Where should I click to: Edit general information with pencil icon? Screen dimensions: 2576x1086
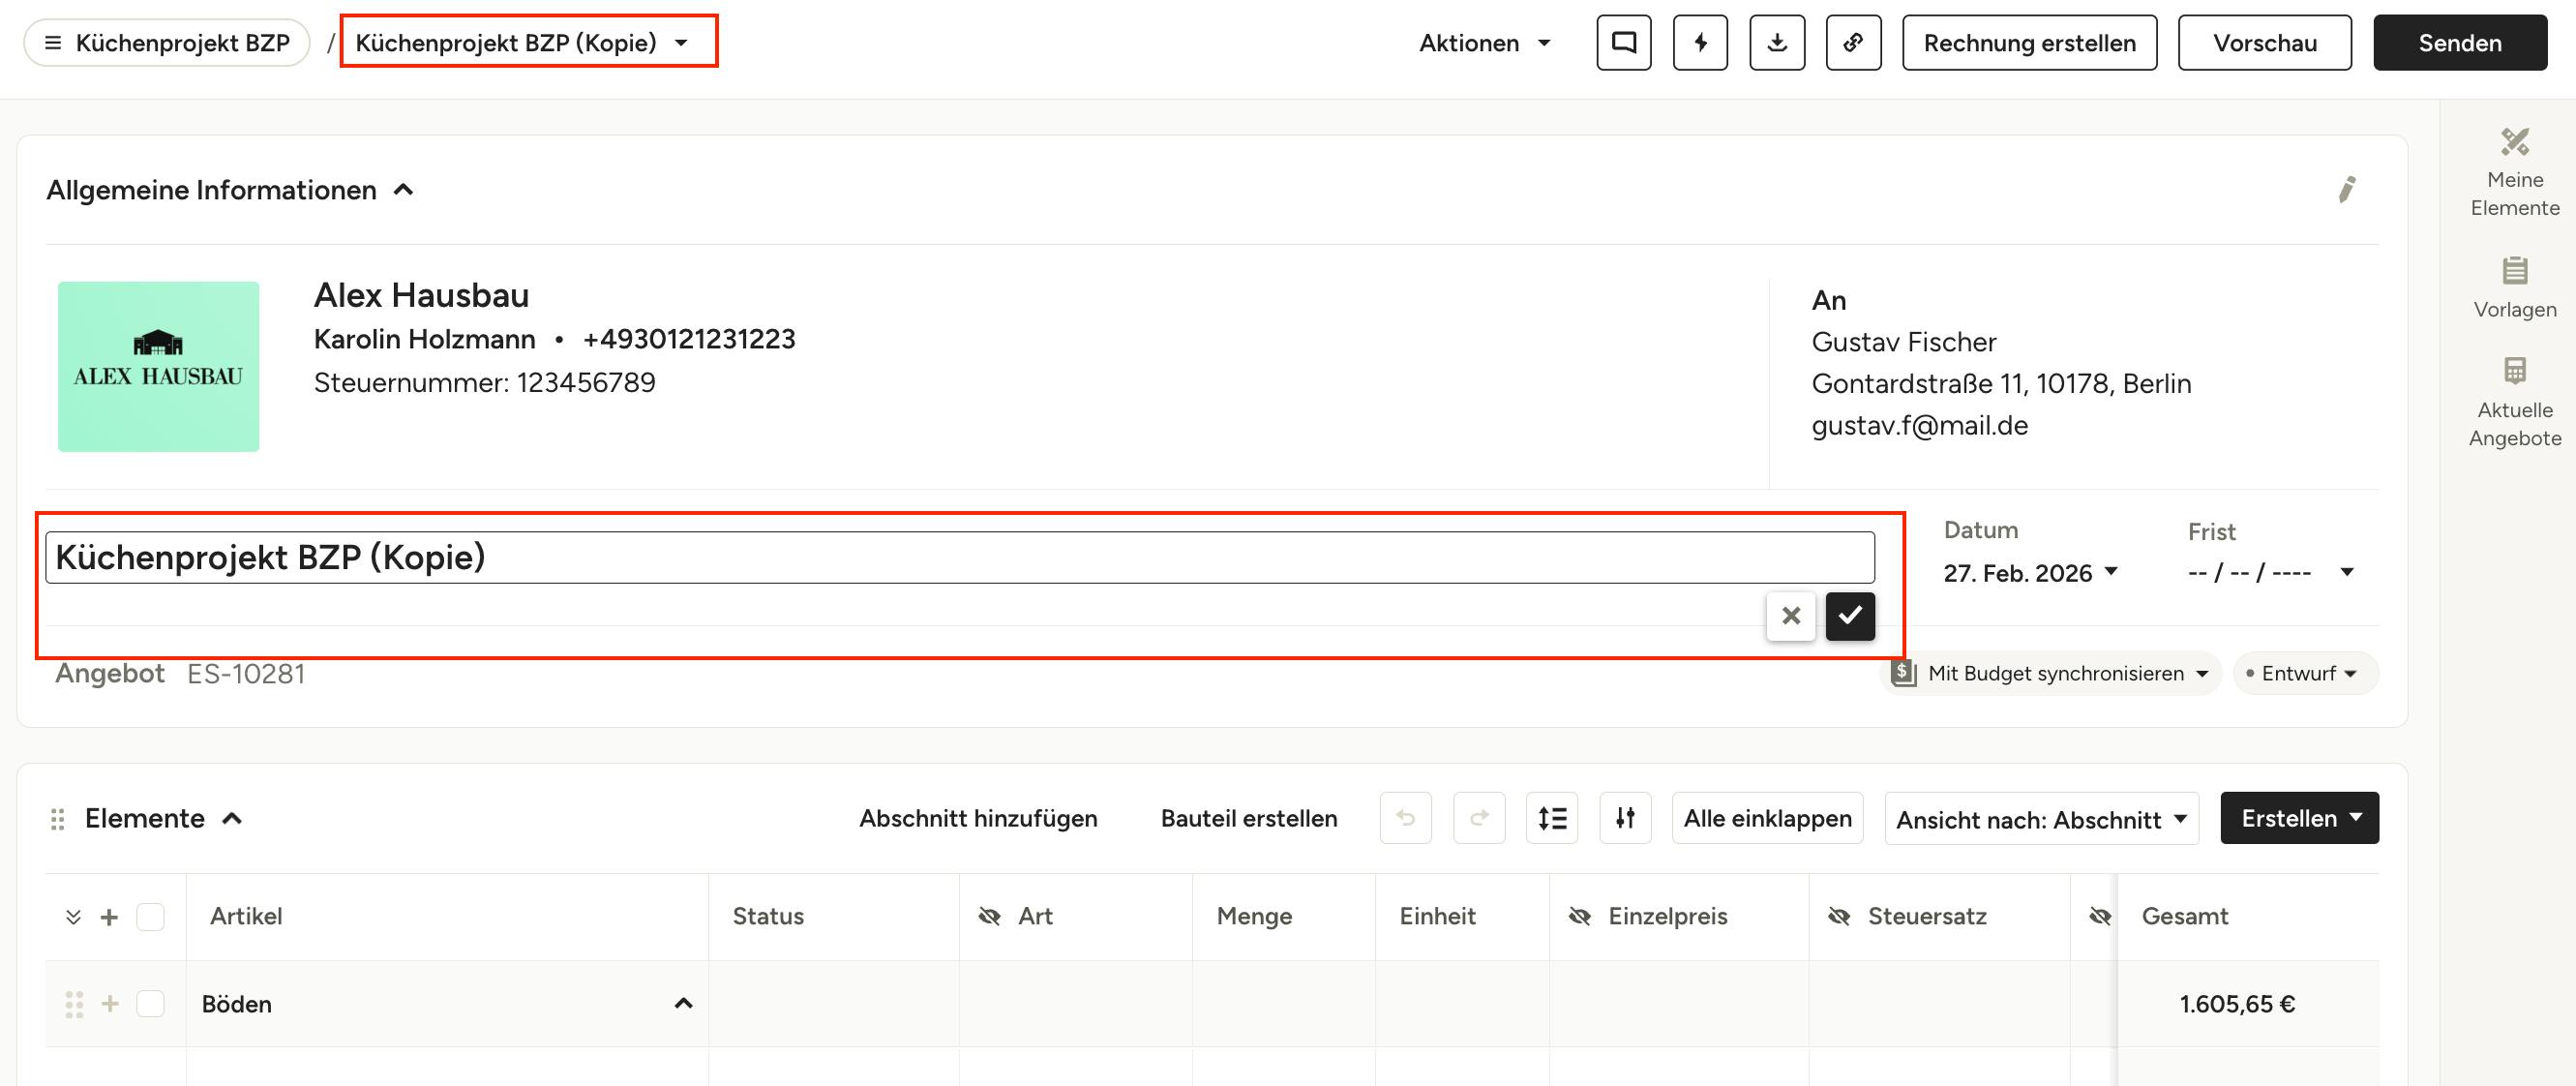click(2346, 189)
